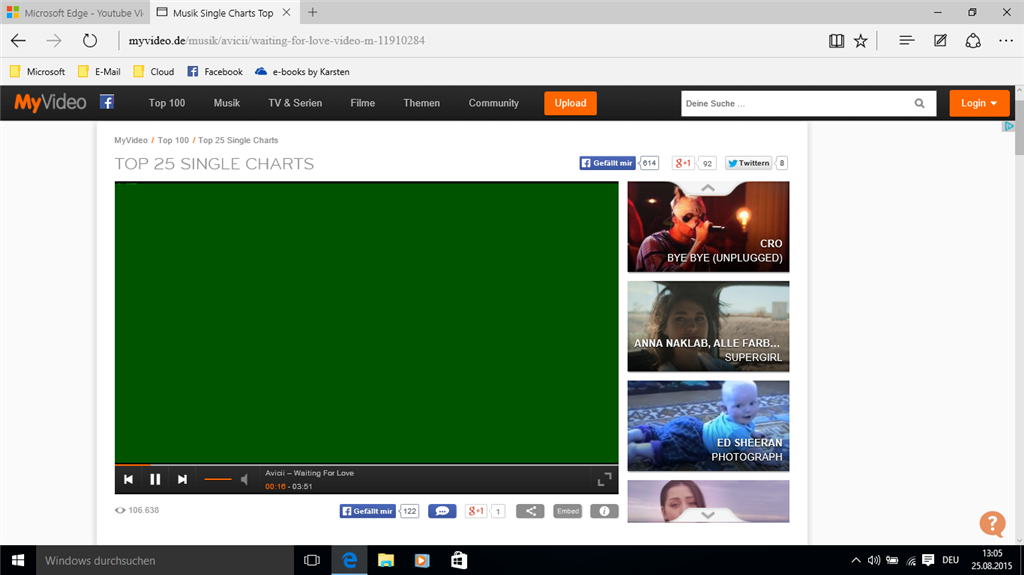
Task: Close the Musik Single Charts tab
Action: tap(286, 12)
